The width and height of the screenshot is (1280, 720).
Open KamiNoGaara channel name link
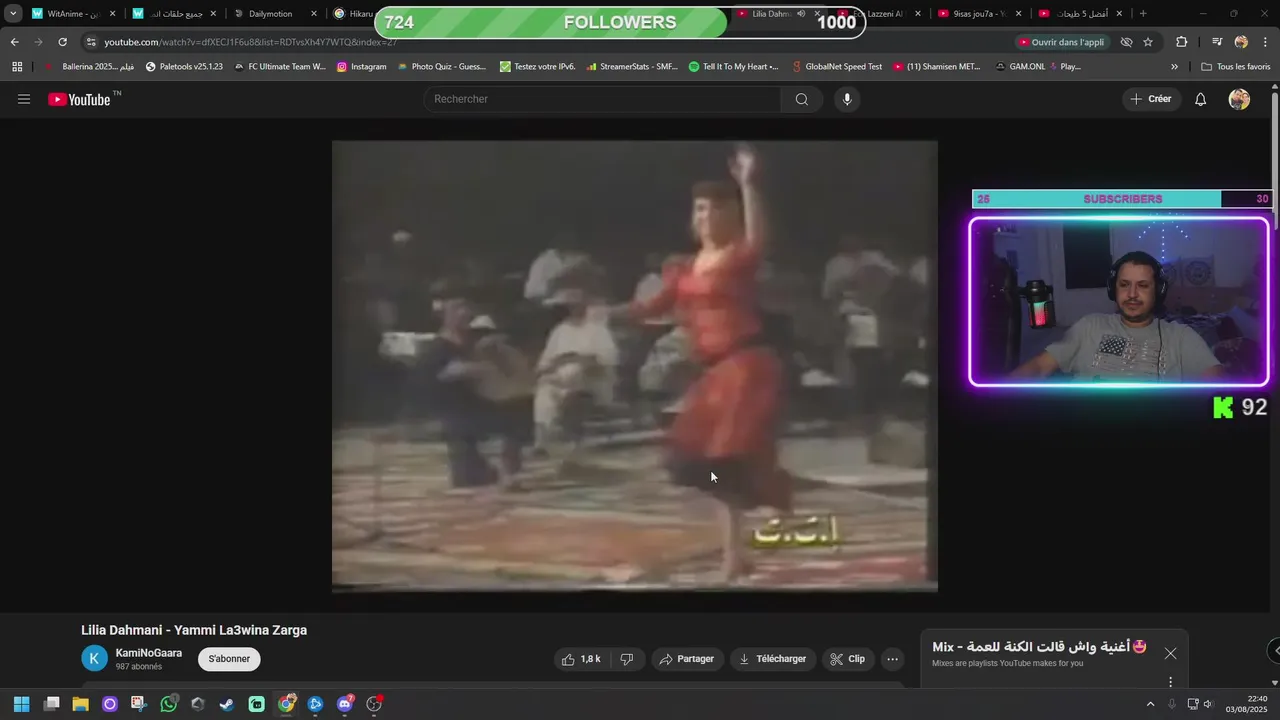149,653
